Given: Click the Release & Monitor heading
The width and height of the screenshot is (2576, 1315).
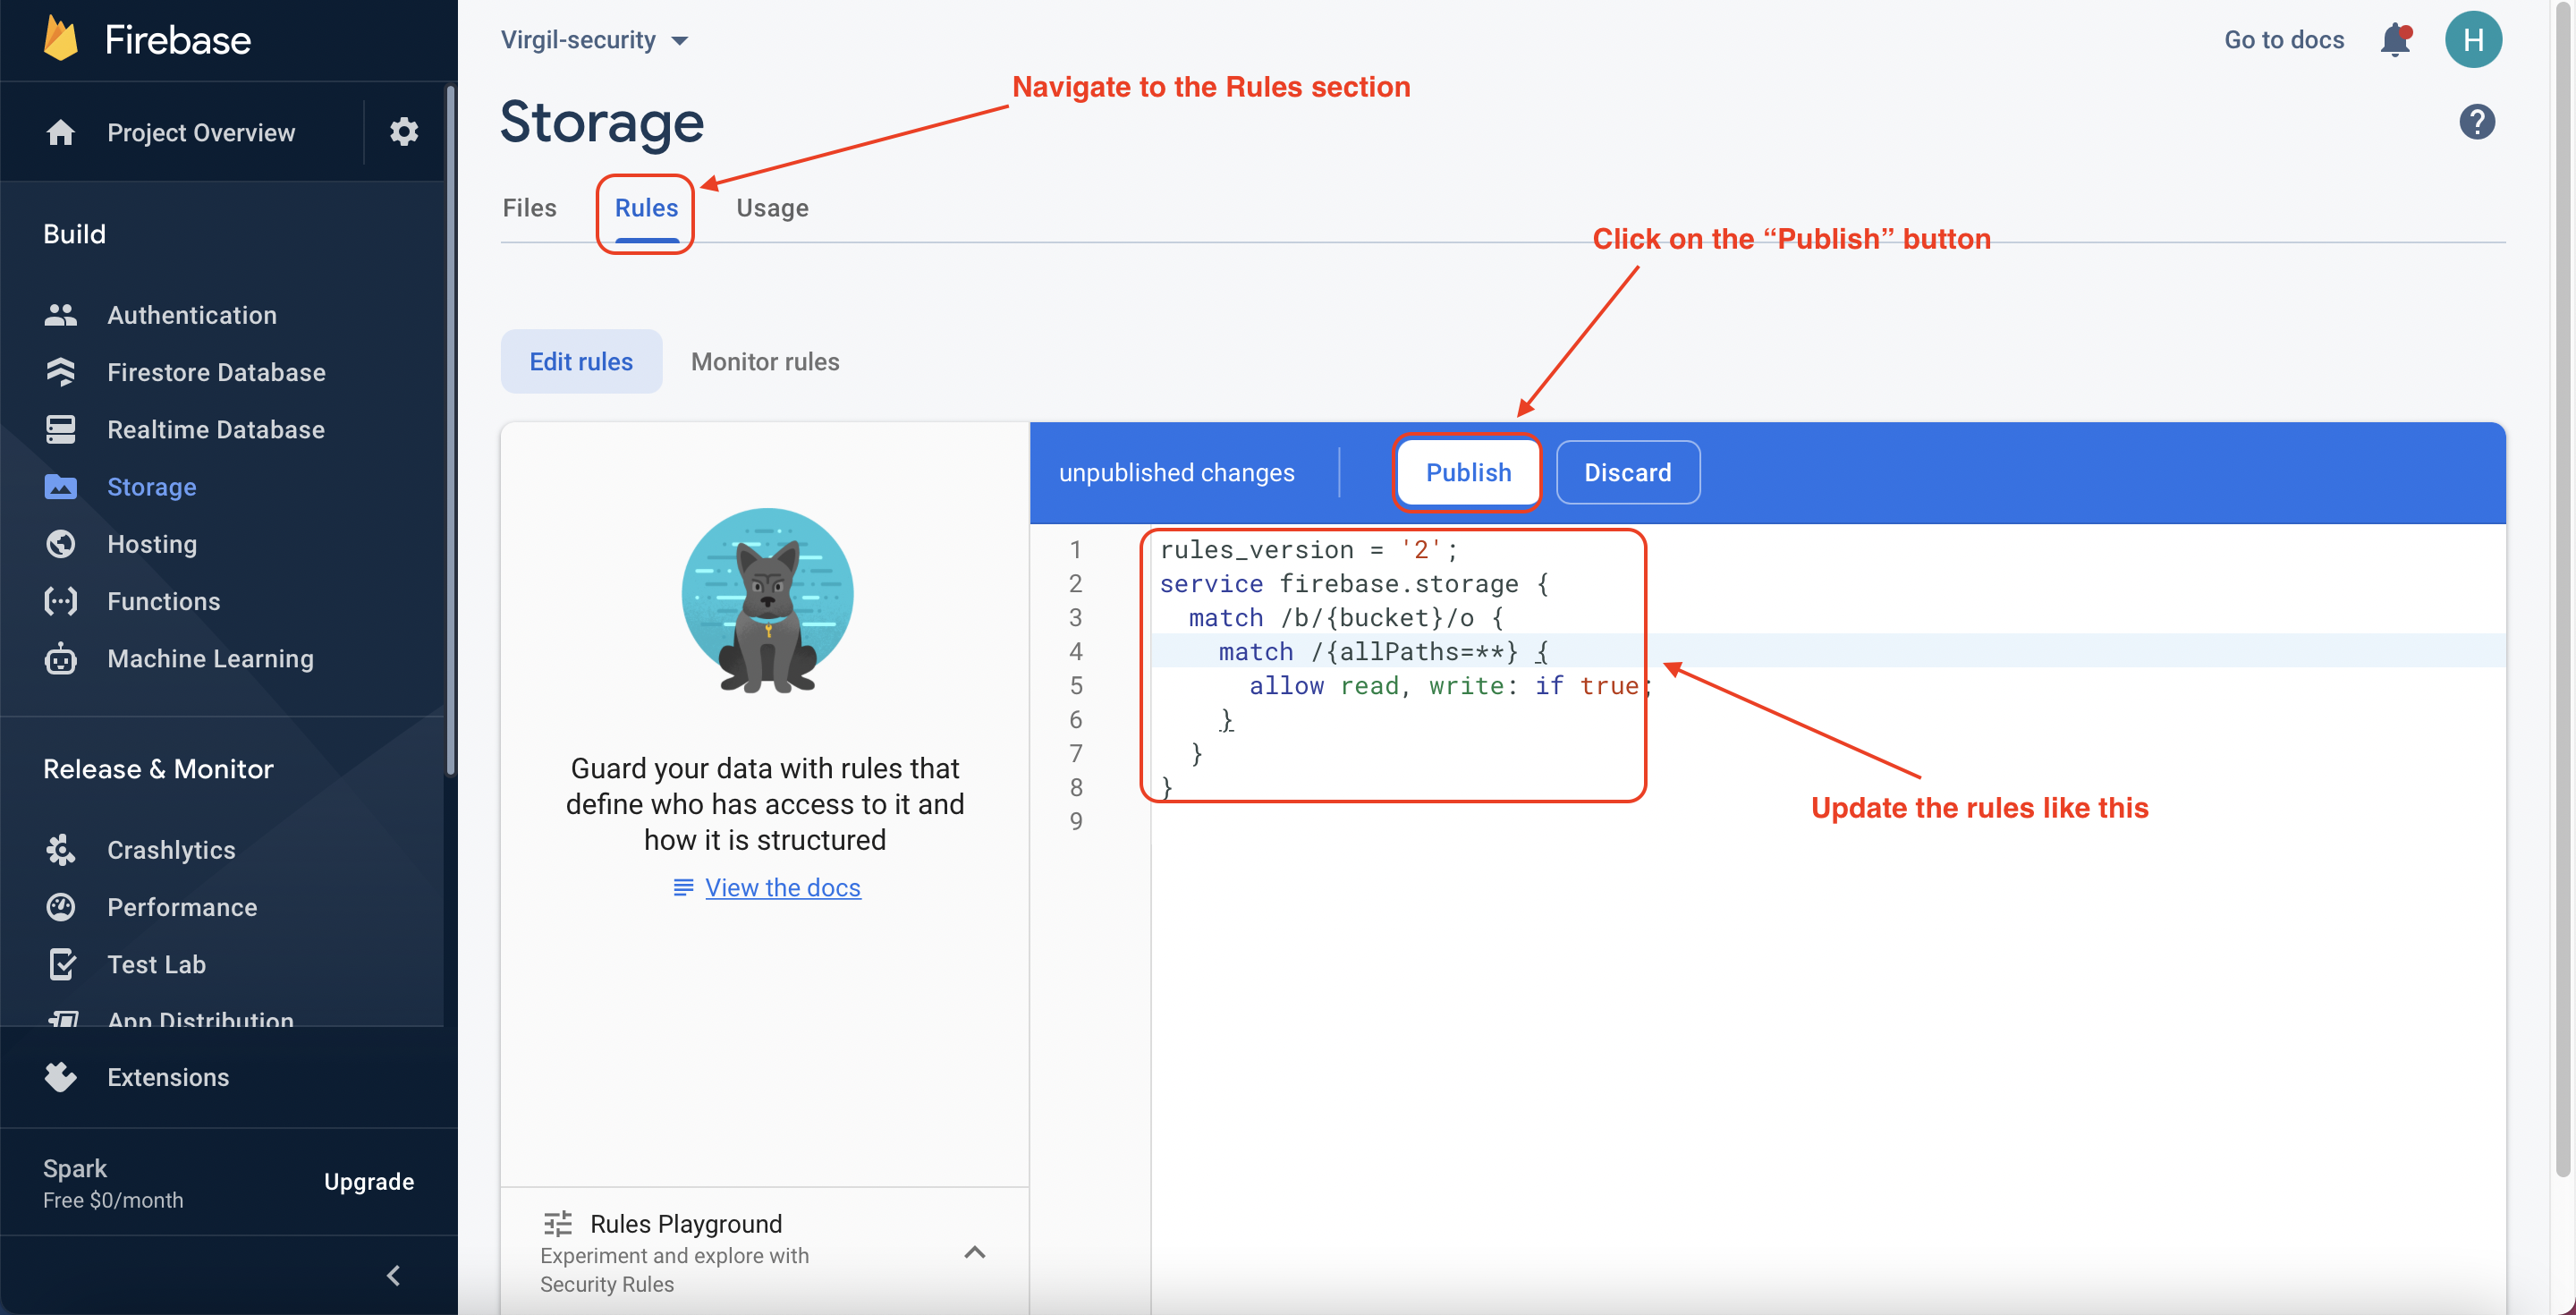Looking at the screenshot, I should coord(158,769).
